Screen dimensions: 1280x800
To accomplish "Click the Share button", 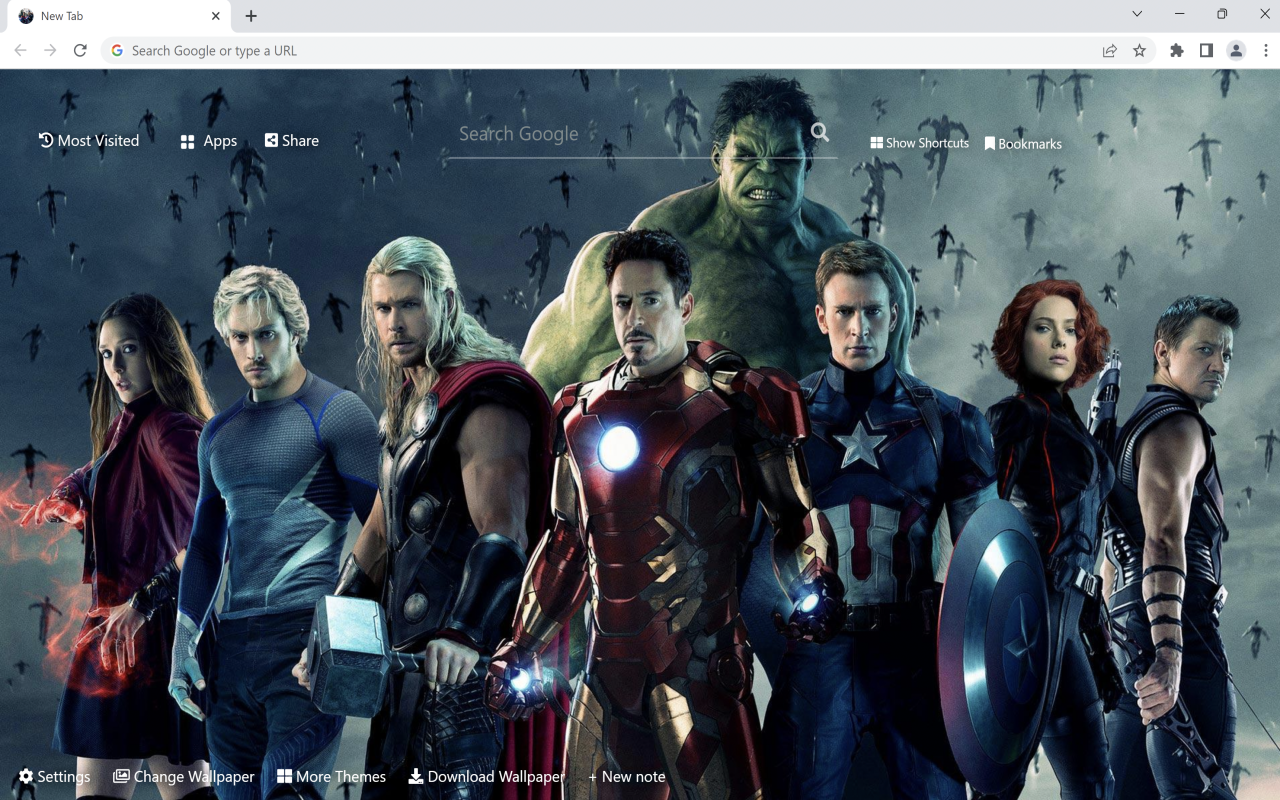I will 291,141.
